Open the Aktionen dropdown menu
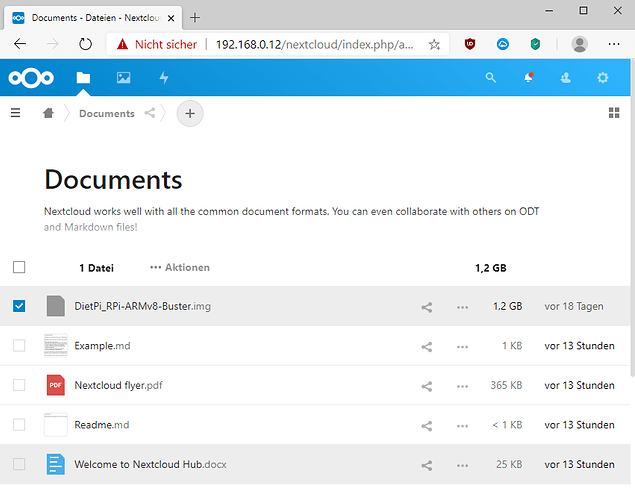This screenshot has width=635, height=500. (180, 268)
